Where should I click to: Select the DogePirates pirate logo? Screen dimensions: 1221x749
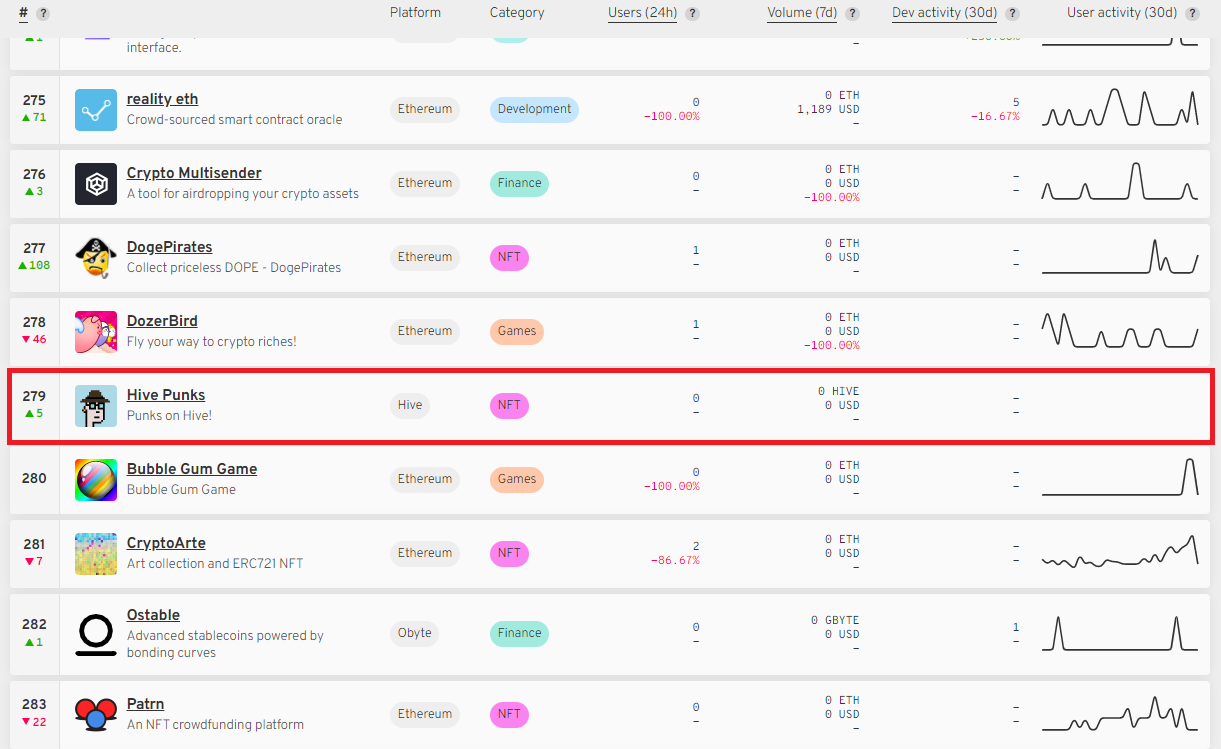[x=96, y=258]
